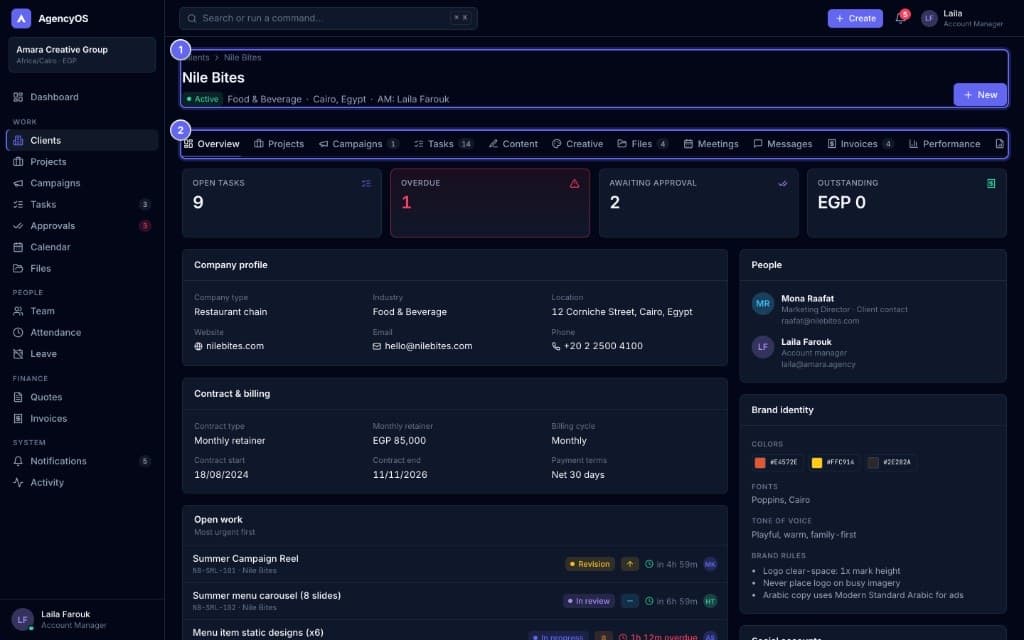The image size is (1024, 640).
Task: Click the New button on the client header
Action: [x=980, y=95]
